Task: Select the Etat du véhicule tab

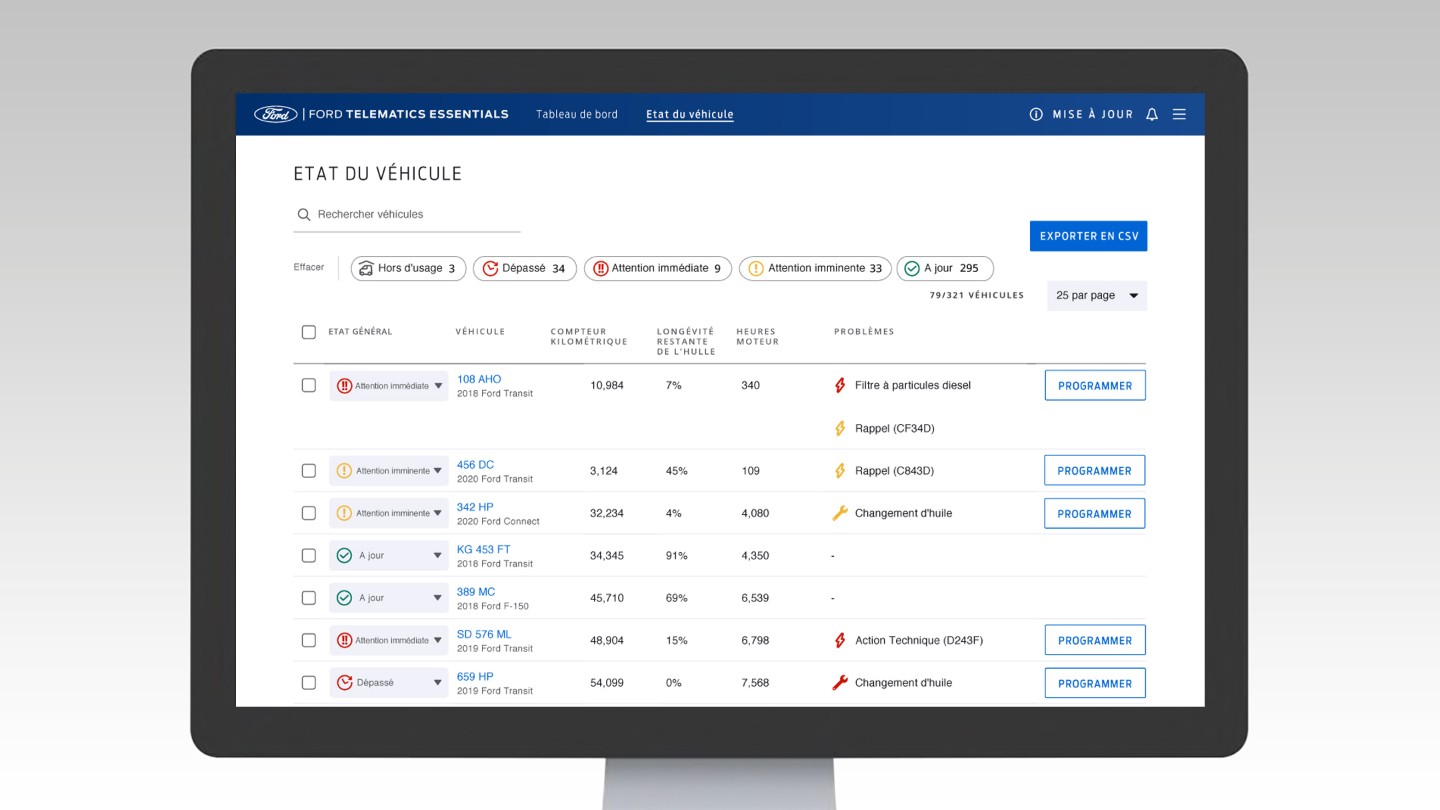Action: tap(690, 114)
